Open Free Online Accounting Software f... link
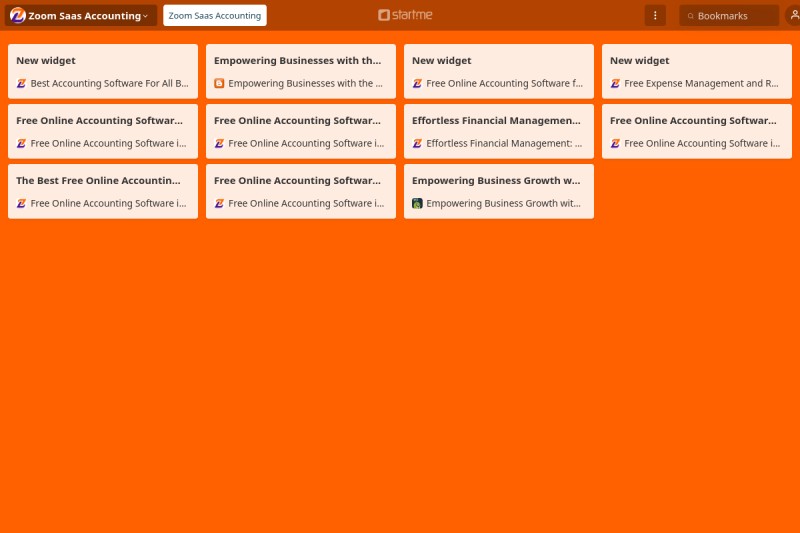Screen dimensions: 800x533 504,83
